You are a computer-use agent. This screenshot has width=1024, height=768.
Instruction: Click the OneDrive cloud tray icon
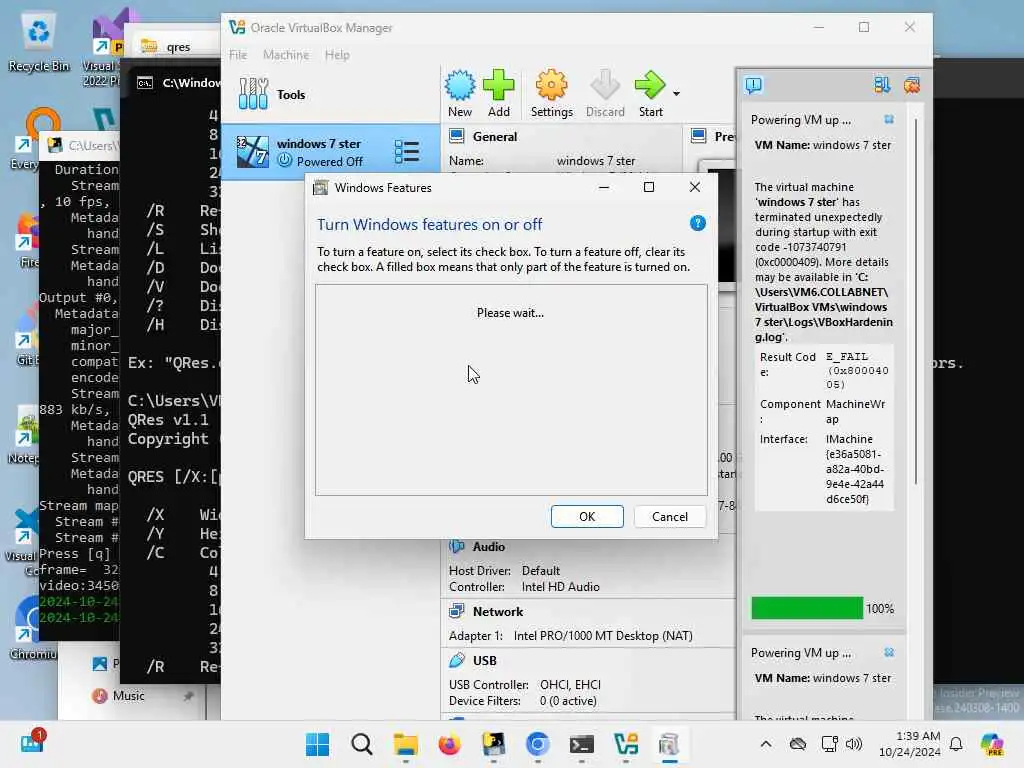(797, 744)
